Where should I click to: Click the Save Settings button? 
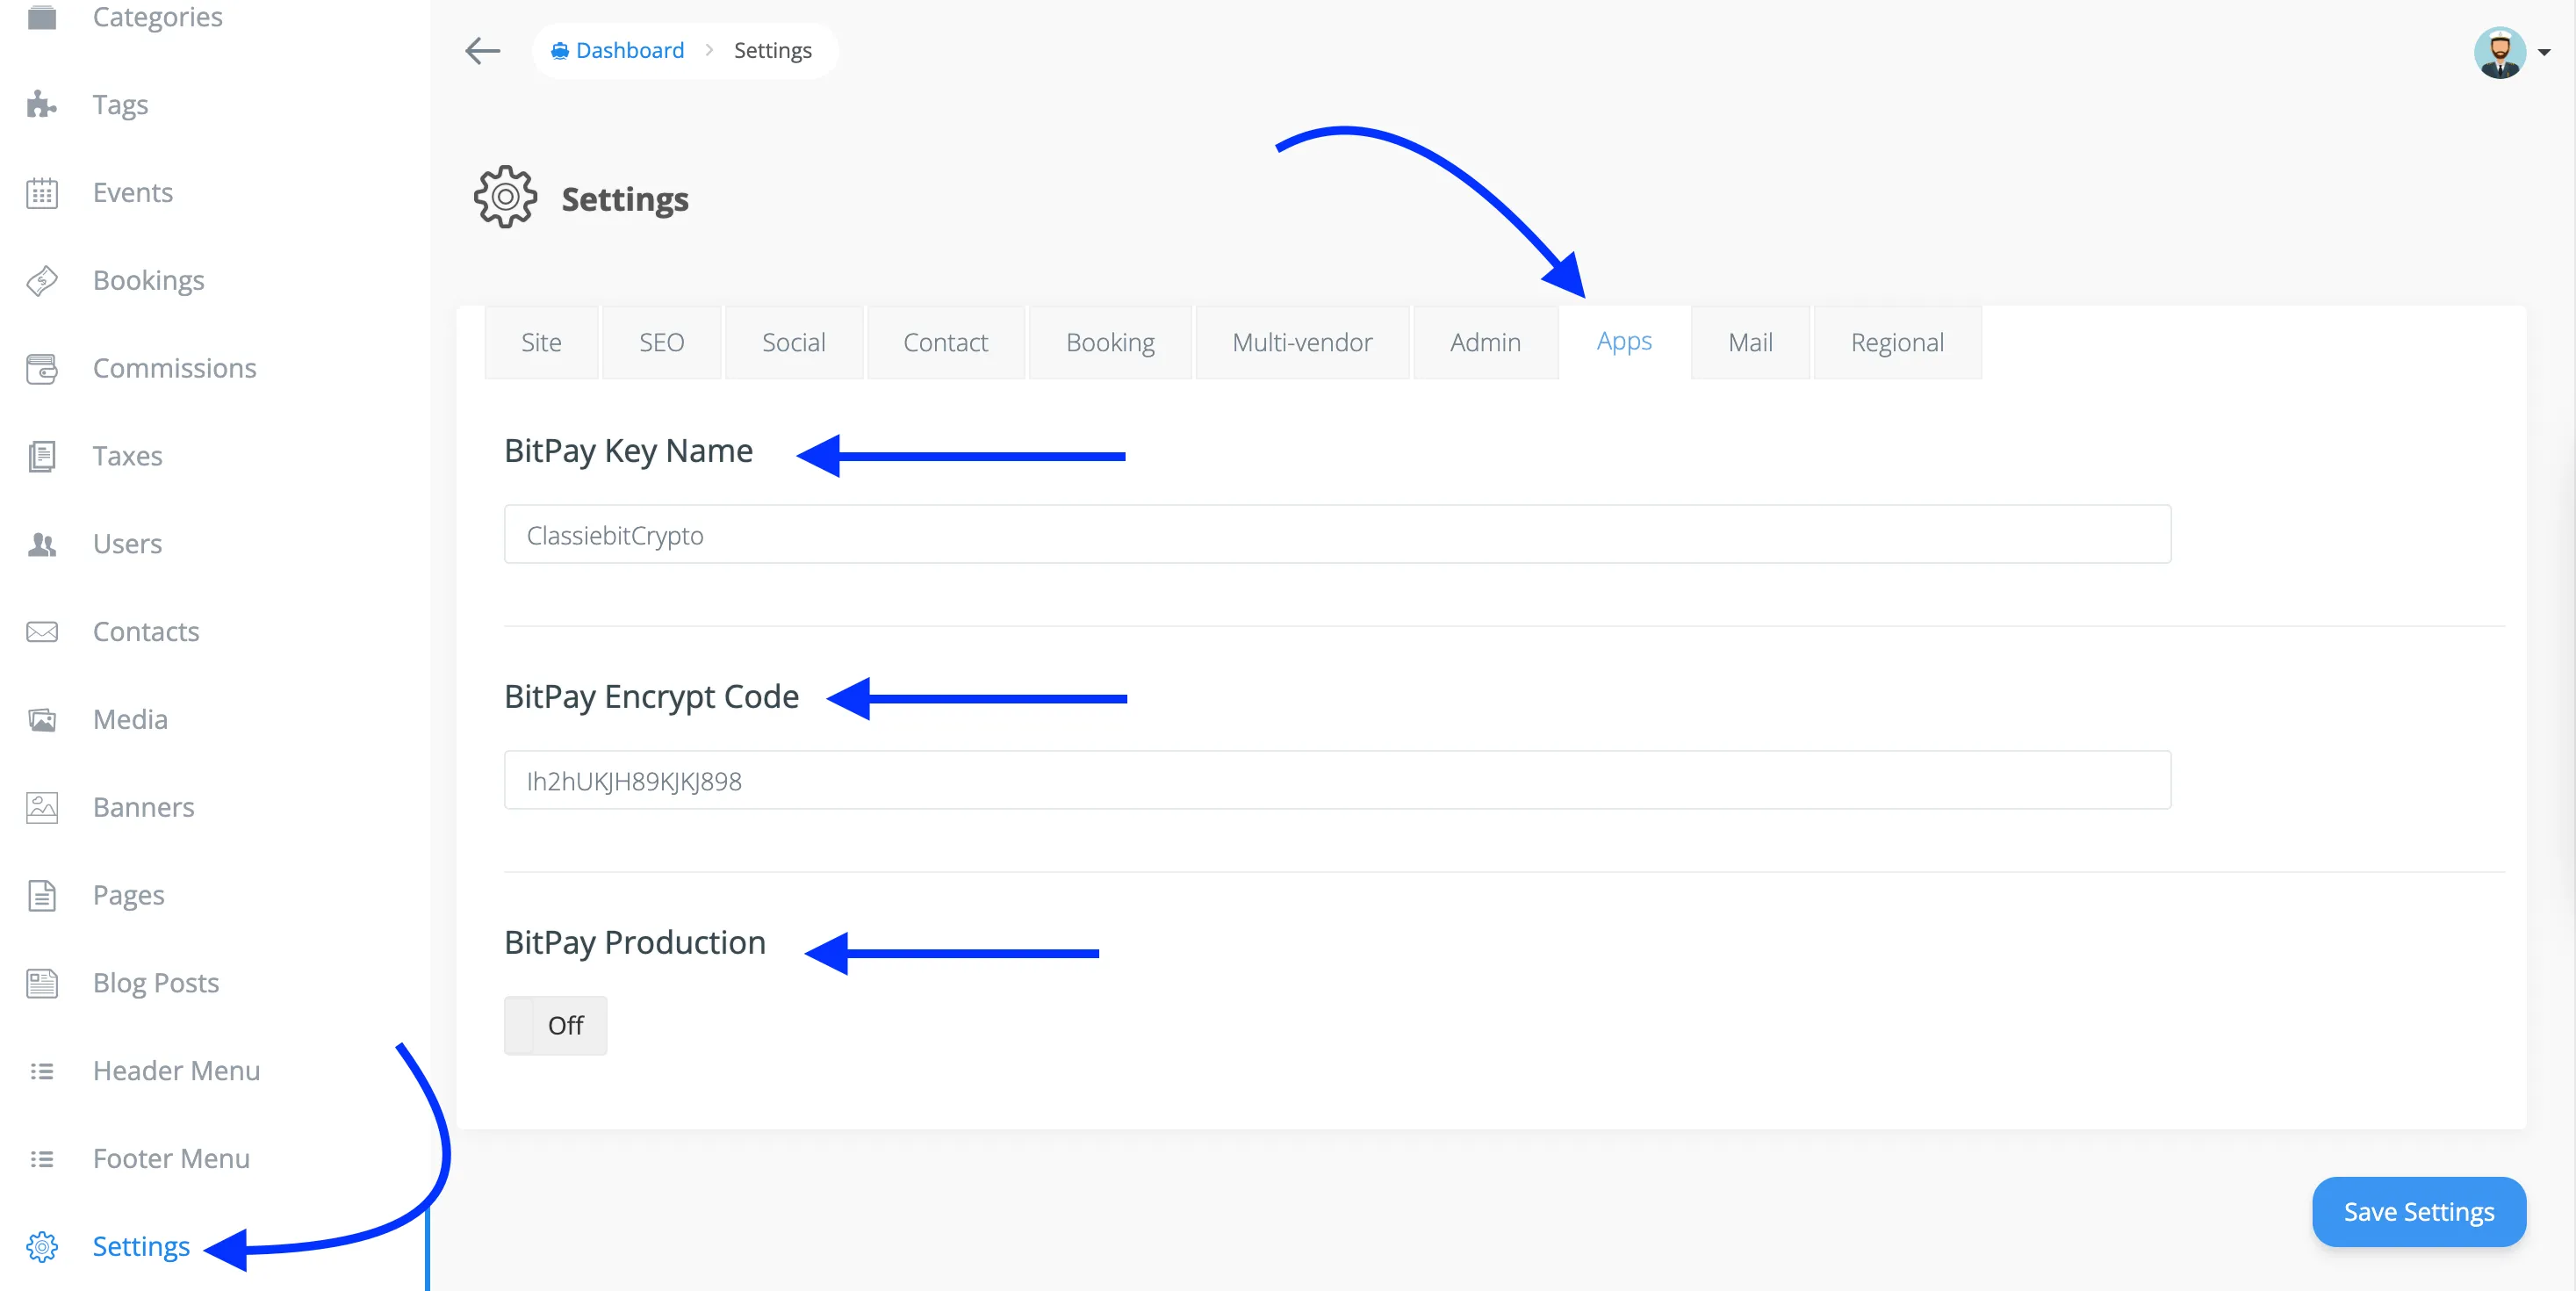pyautogui.click(x=2418, y=1211)
